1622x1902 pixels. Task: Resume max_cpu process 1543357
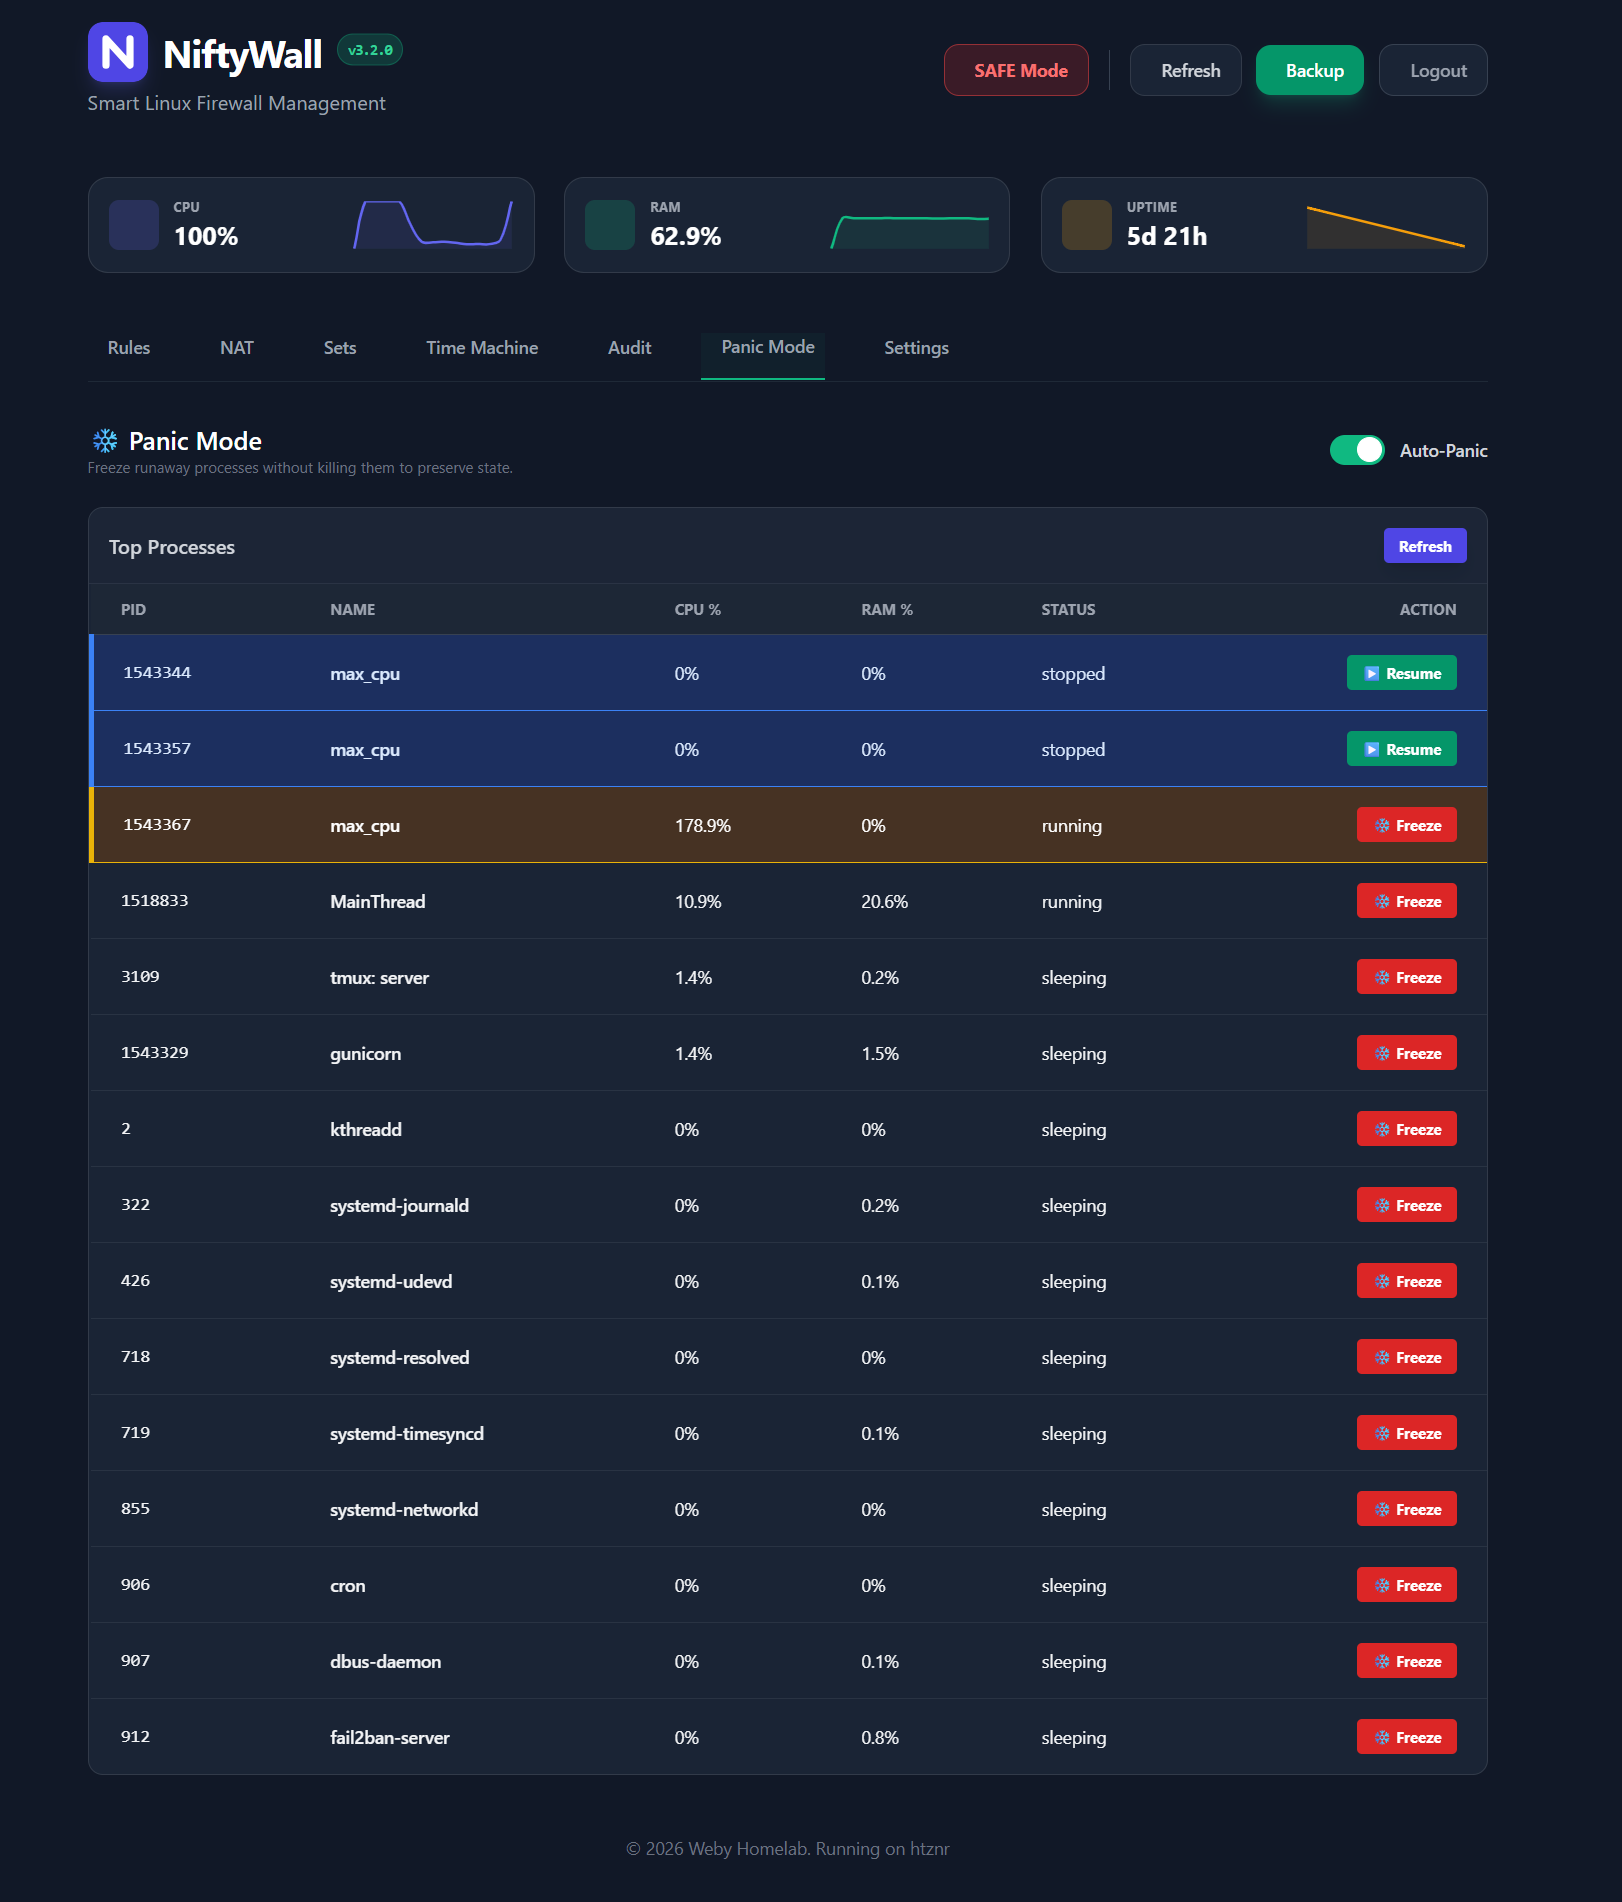1402,749
